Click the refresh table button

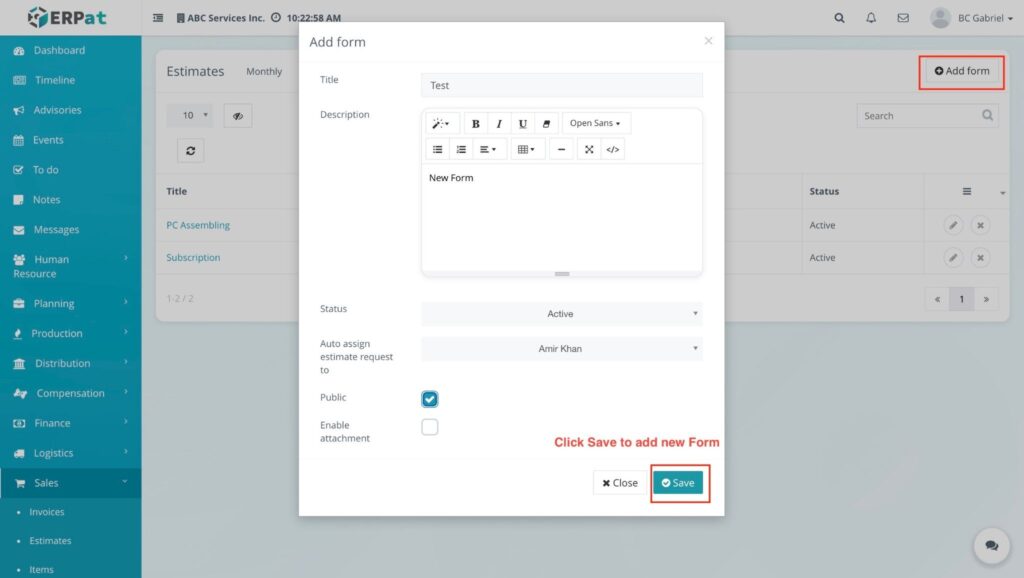191,151
